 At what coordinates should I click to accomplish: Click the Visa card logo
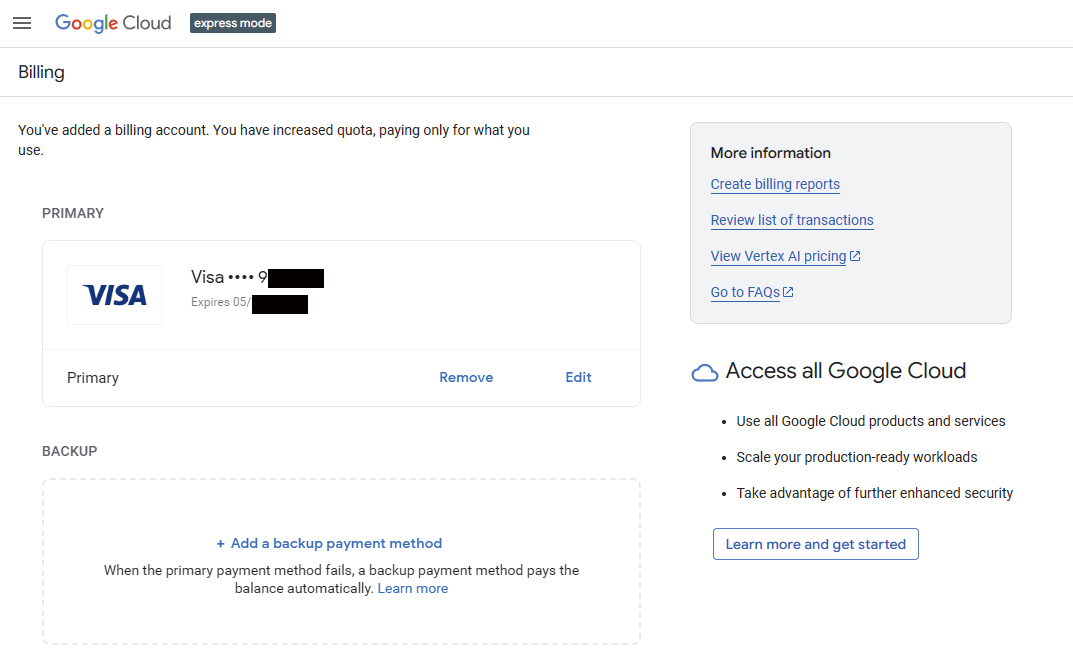(114, 295)
